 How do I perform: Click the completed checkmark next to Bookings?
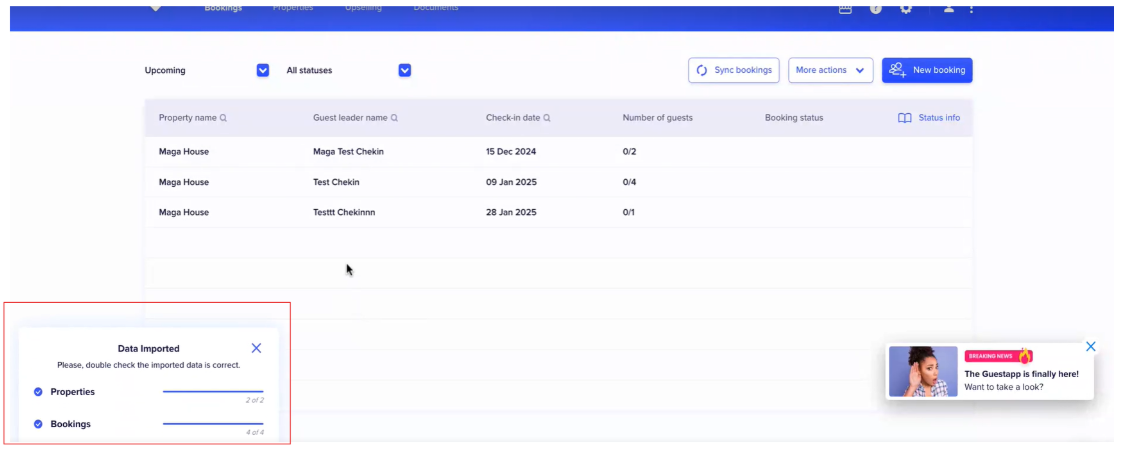(38, 424)
